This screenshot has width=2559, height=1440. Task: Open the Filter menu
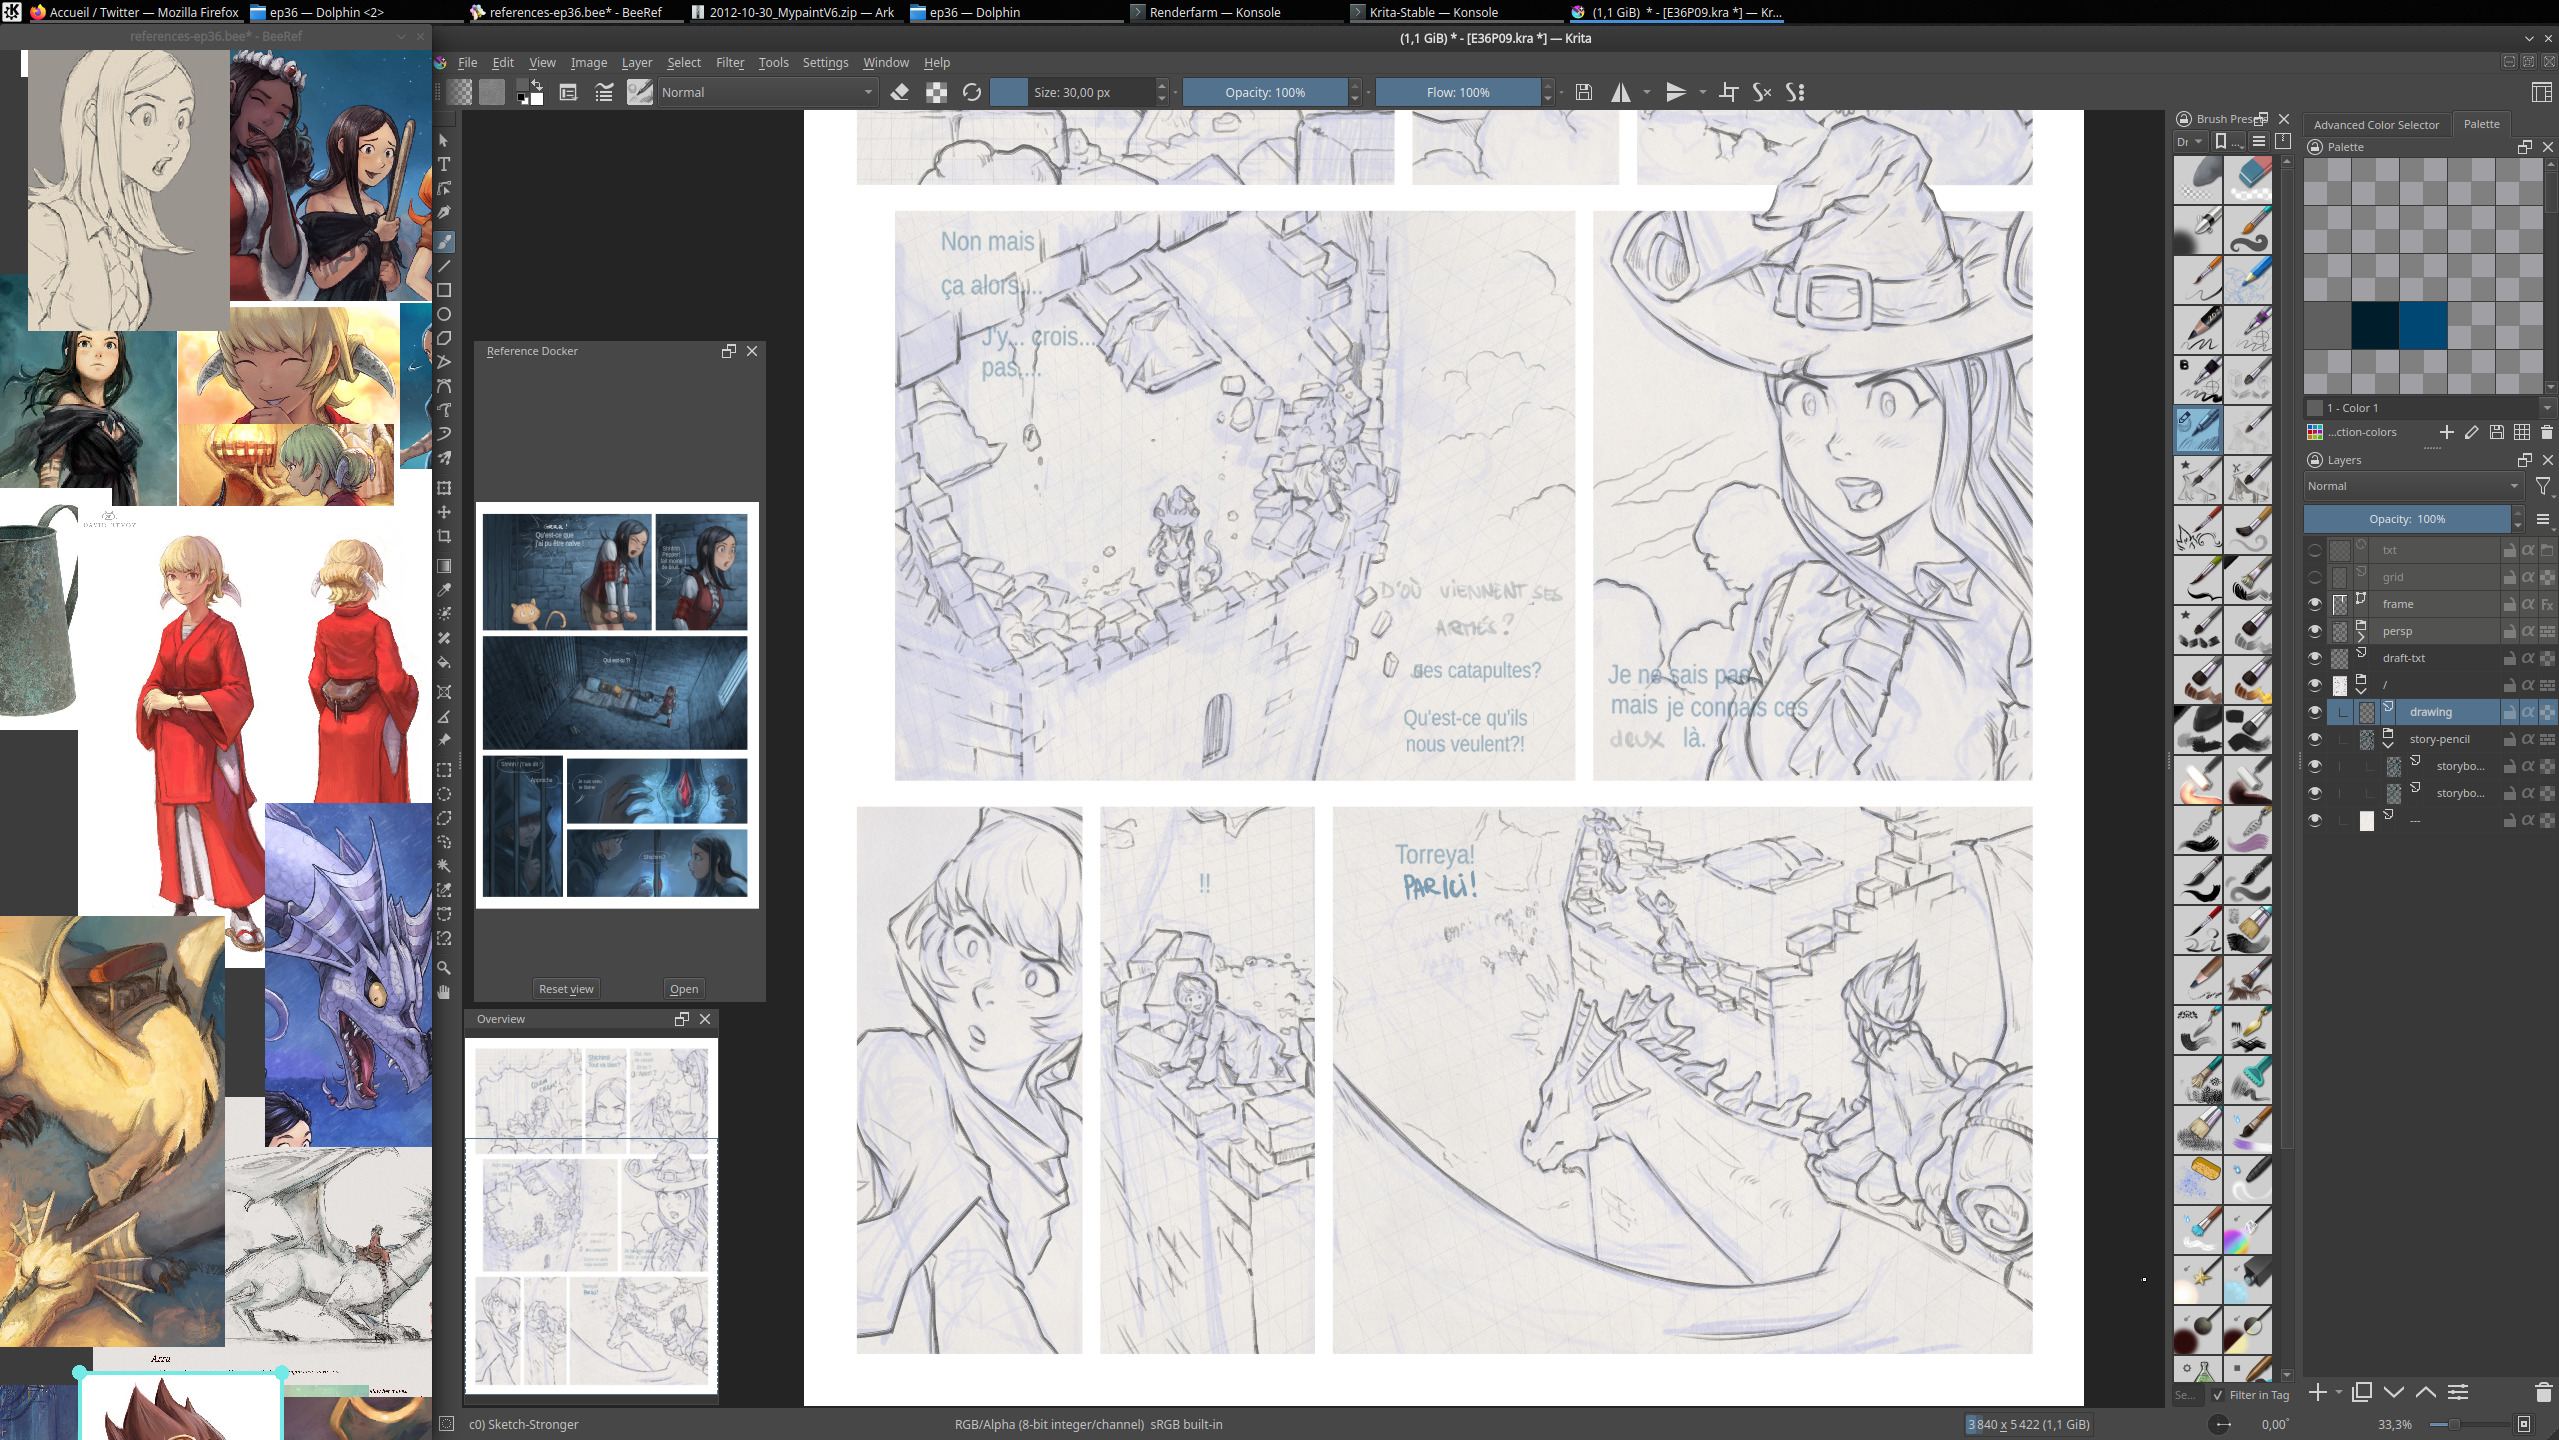pyautogui.click(x=729, y=62)
